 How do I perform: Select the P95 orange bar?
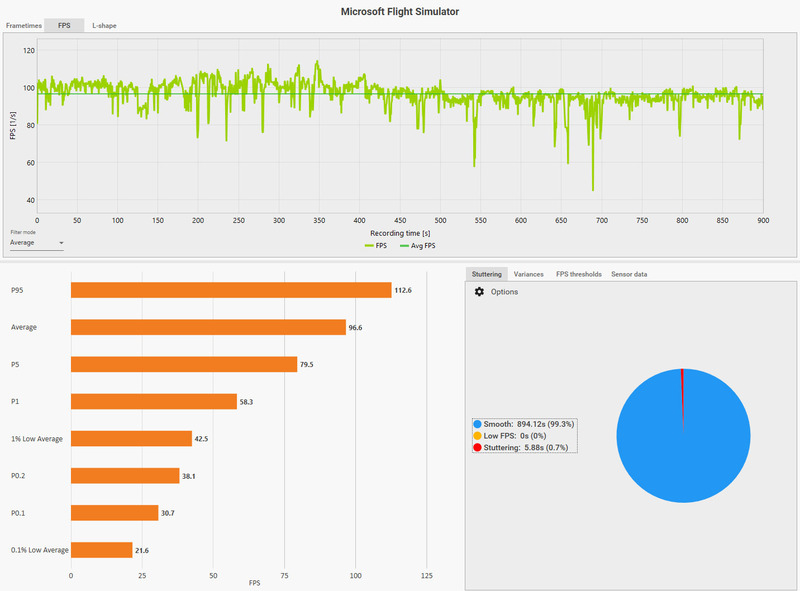click(x=231, y=290)
